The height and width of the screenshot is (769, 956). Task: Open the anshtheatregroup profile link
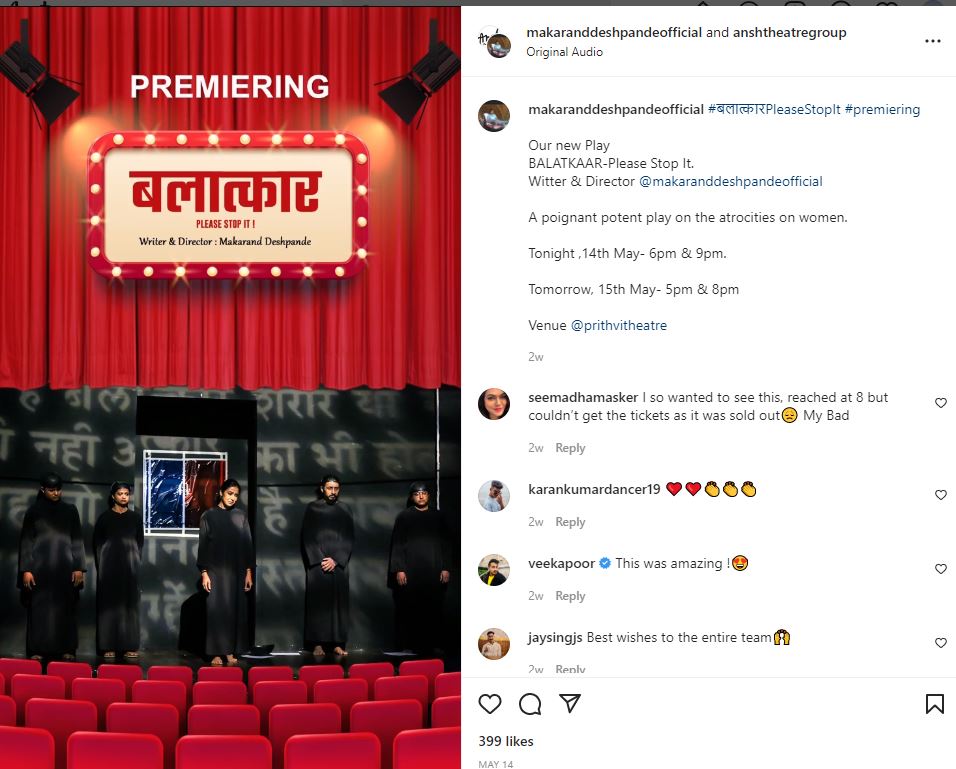tap(790, 32)
